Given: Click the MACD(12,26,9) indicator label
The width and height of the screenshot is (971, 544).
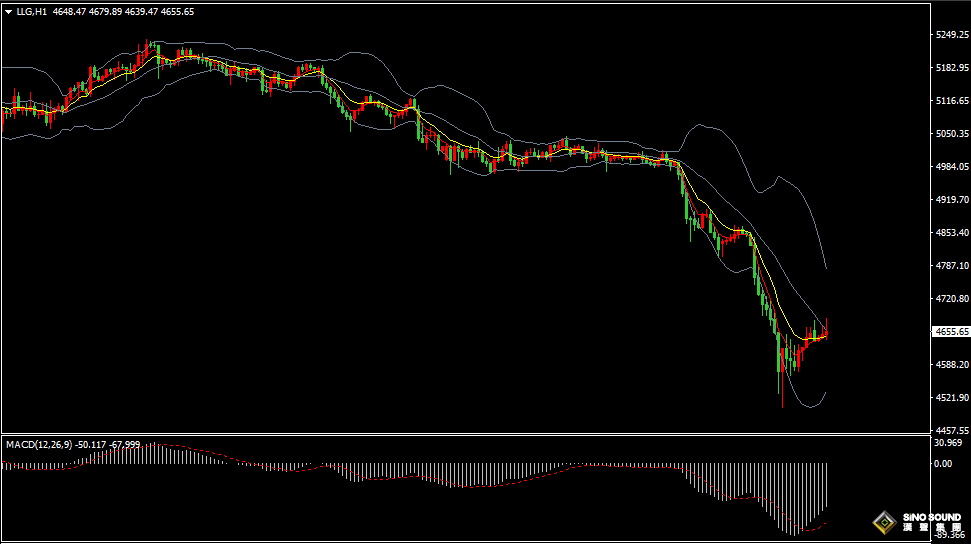Looking at the screenshot, I should pos(40,443).
